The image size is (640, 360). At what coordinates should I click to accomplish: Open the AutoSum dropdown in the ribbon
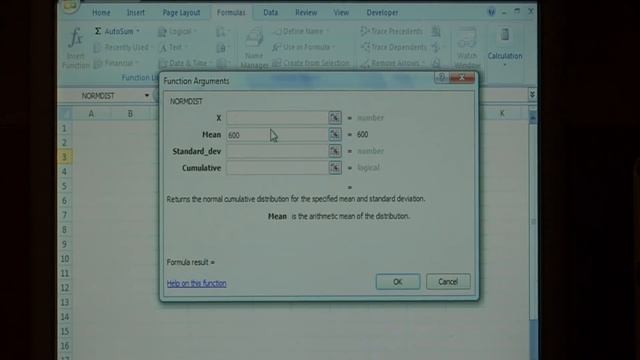[x=117, y=31]
